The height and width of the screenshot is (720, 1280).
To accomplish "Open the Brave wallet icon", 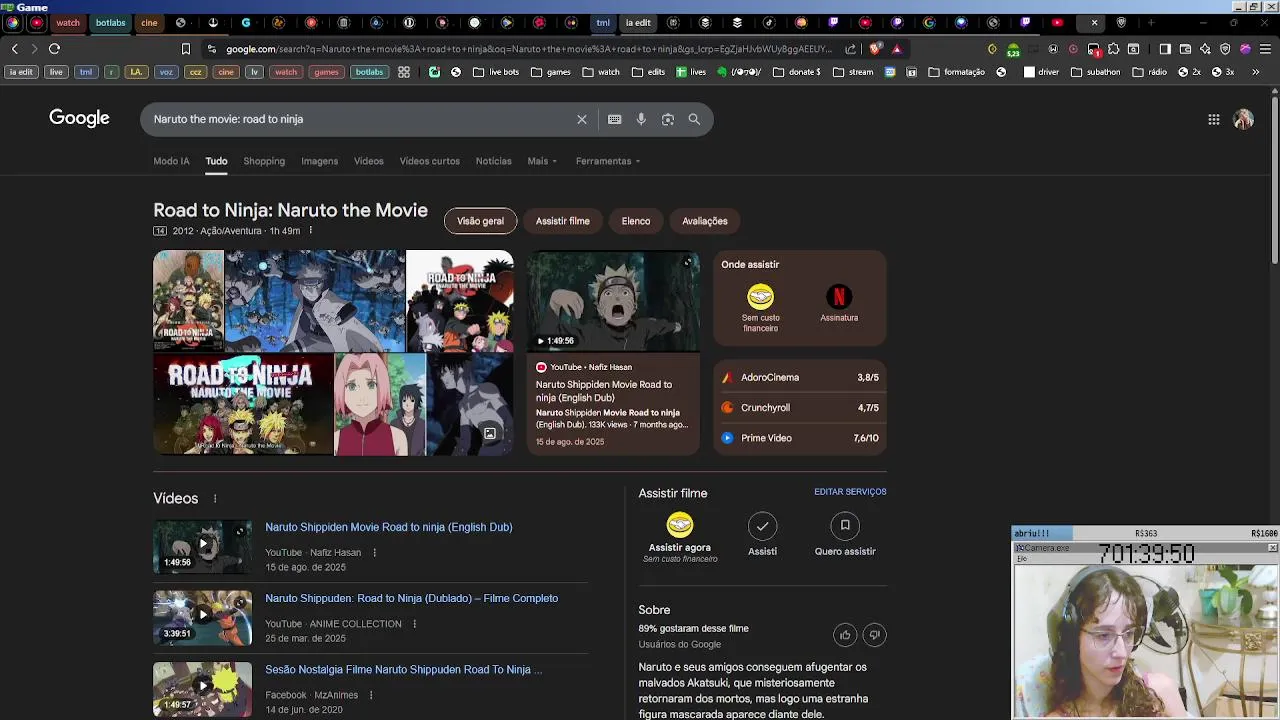I will (1185, 48).
